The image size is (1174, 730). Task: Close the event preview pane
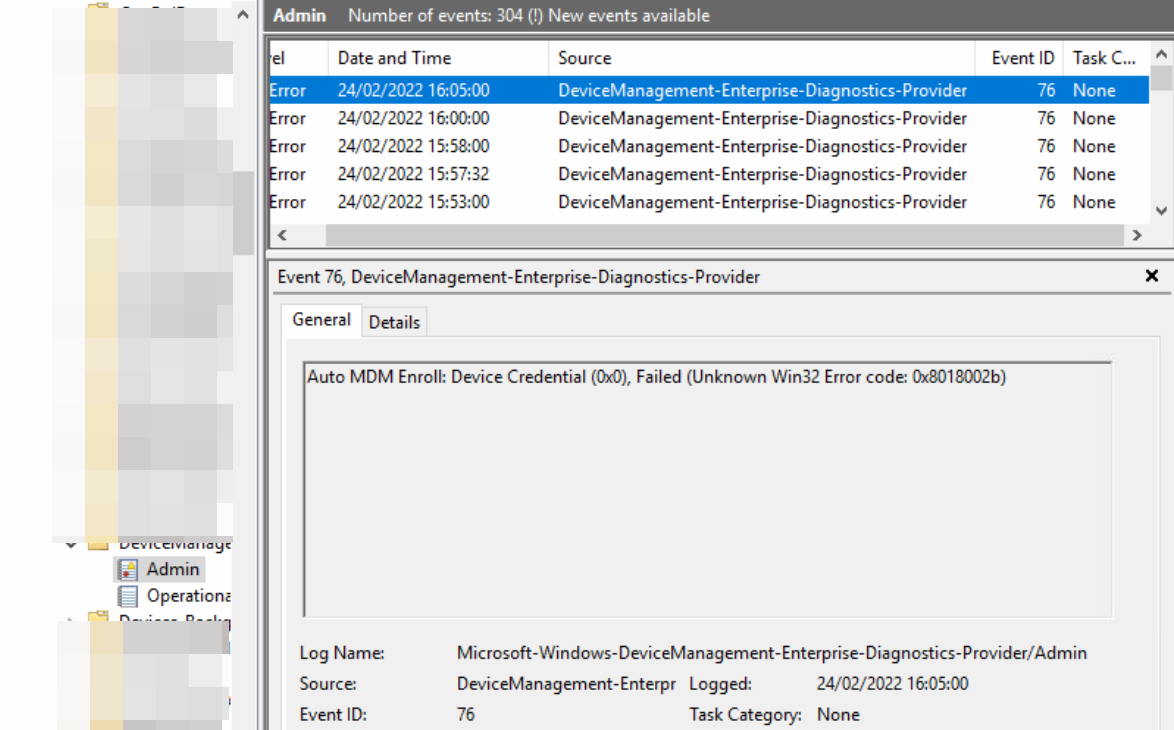1152,276
